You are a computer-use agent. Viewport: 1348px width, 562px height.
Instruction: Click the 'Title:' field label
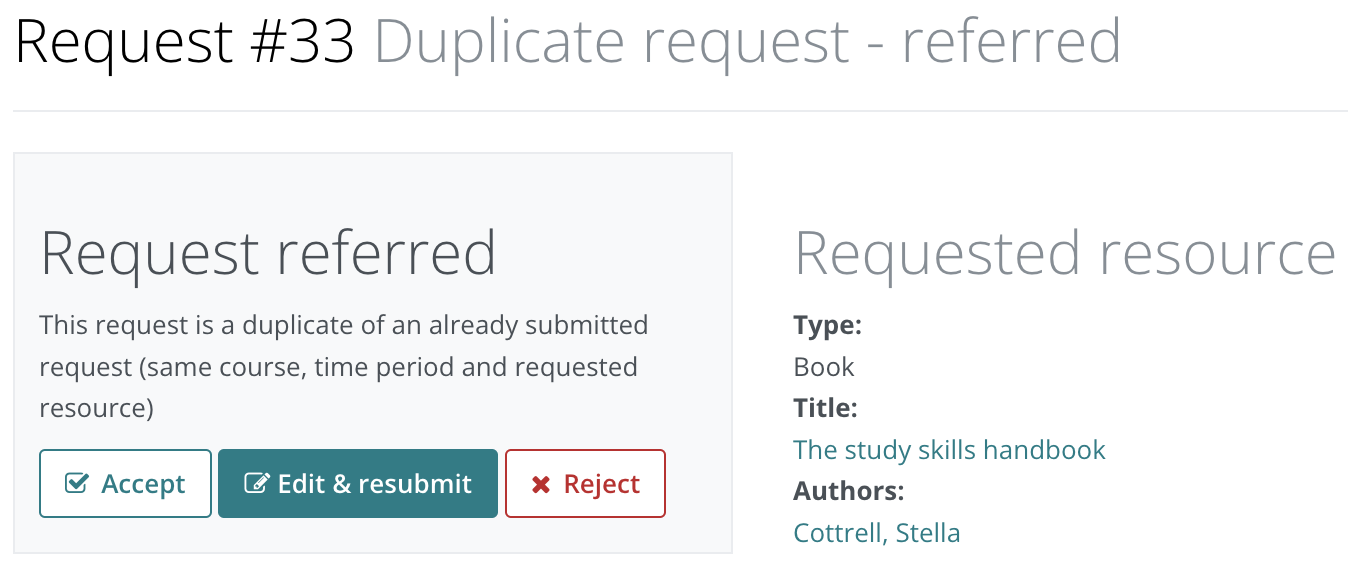tap(825, 408)
